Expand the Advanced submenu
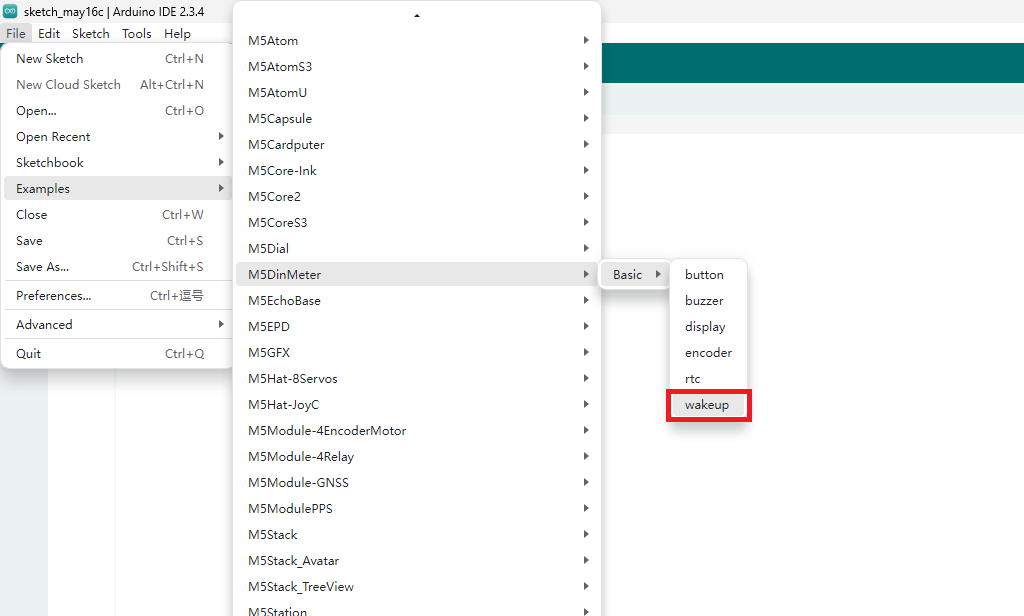The height and width of the screenshot is (616, 1024). pyautogui.click(x=118, y=325)
